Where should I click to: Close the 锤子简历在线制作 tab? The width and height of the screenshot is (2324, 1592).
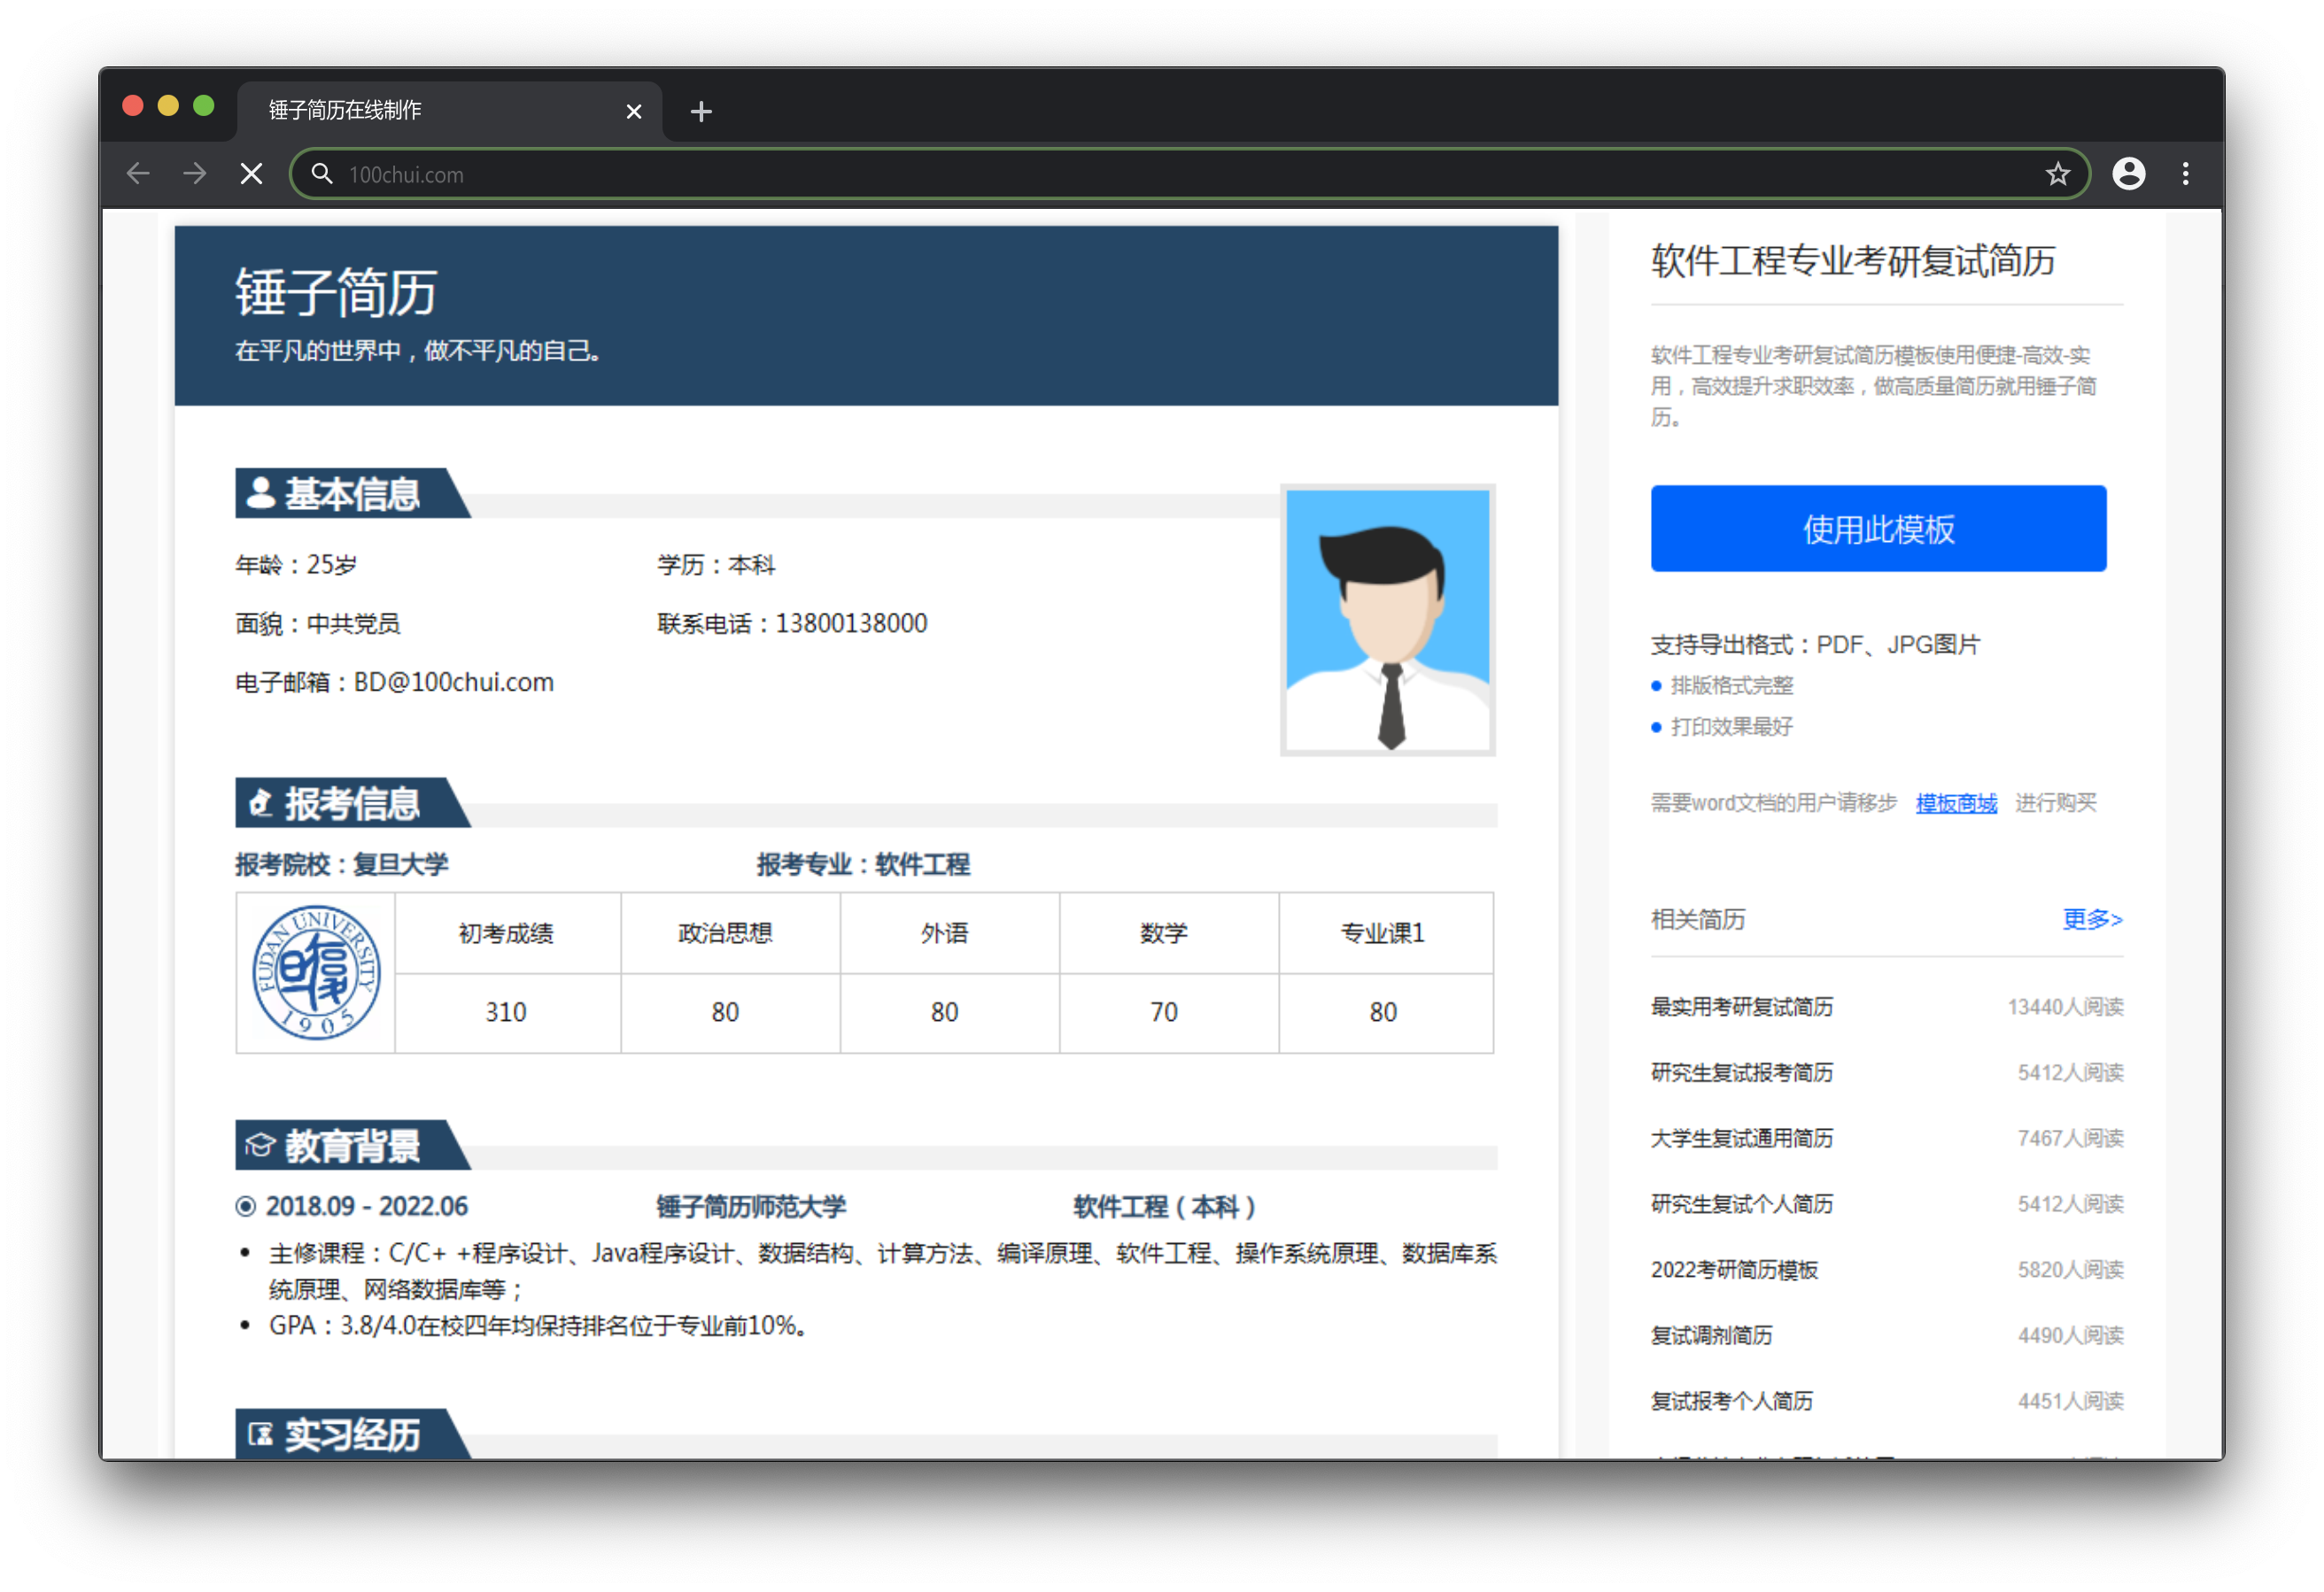(x=633, y=111)
